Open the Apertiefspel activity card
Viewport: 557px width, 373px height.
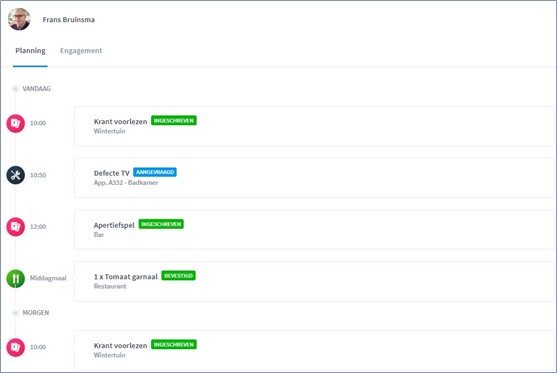[x=314, y=229]
